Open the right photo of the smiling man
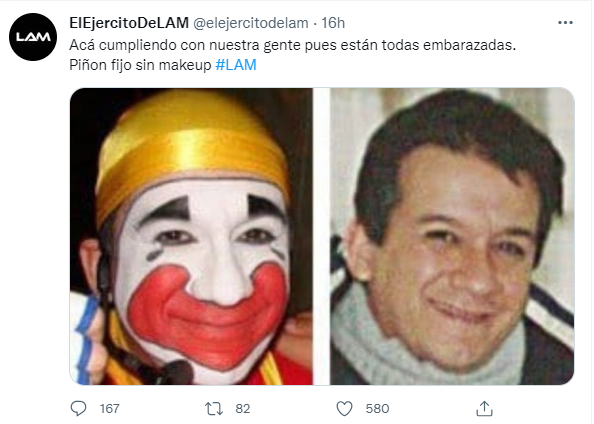The width and height of the screenshot is (594, 424). point(452,236)
